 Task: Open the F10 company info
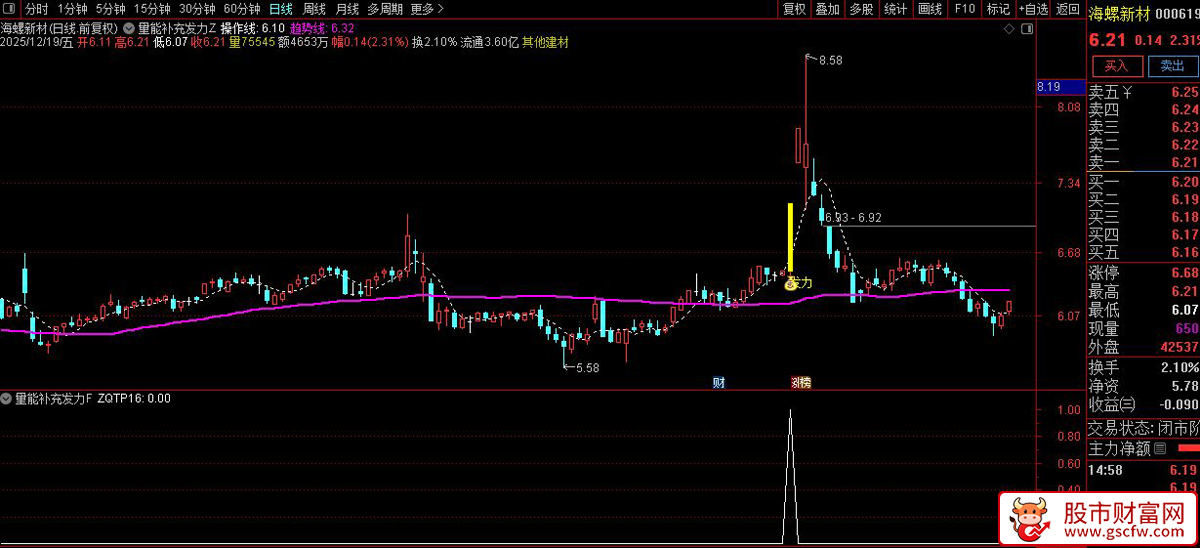(x=964, y=9)
